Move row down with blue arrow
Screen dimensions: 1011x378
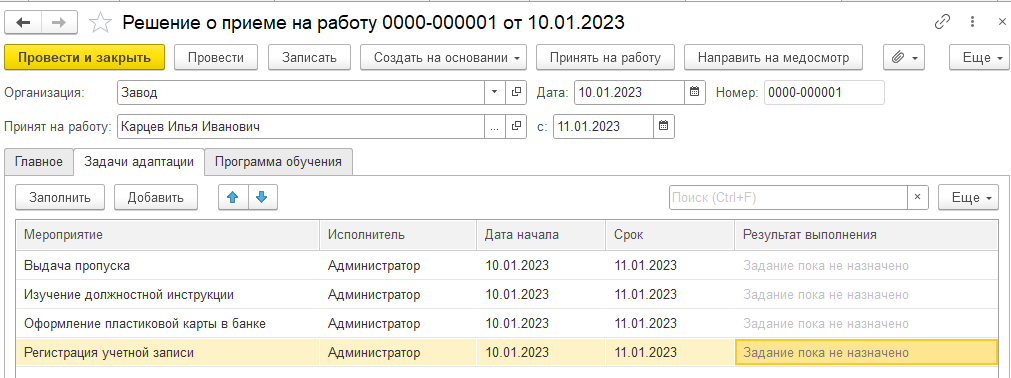click(x=262, y=197)
